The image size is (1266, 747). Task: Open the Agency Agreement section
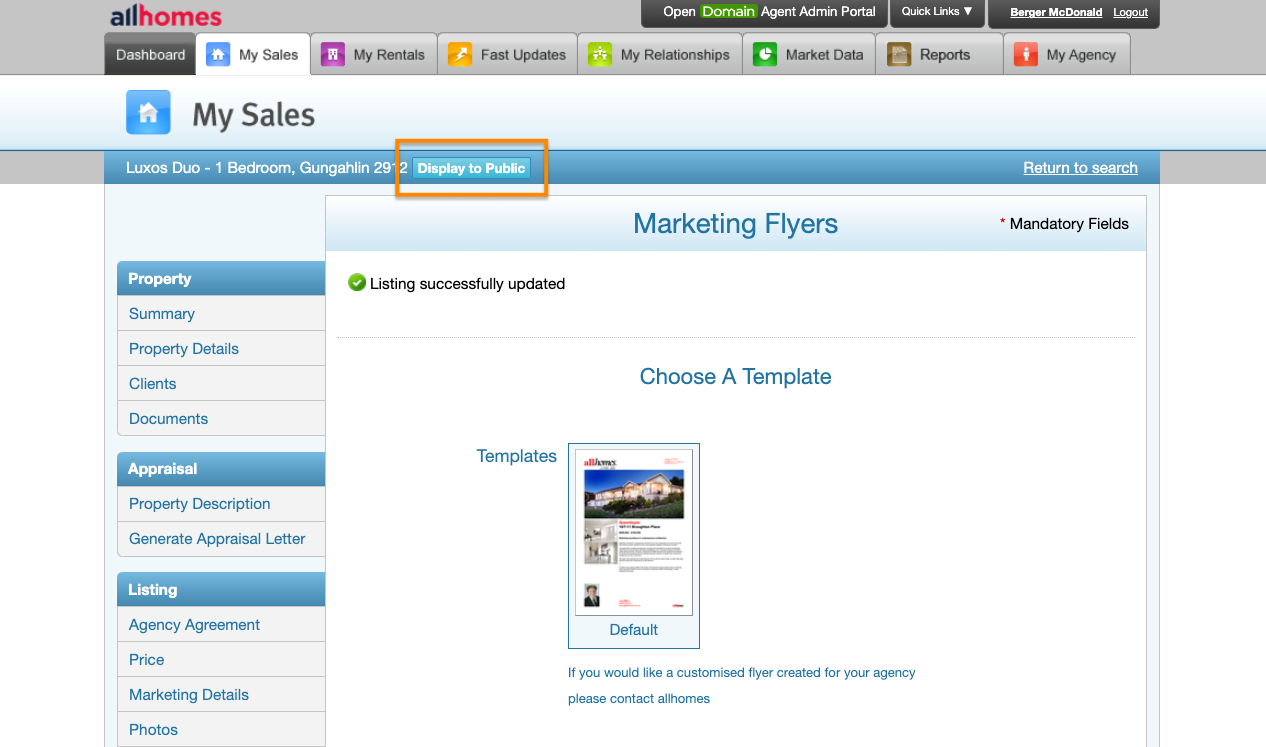pos(194,625)
